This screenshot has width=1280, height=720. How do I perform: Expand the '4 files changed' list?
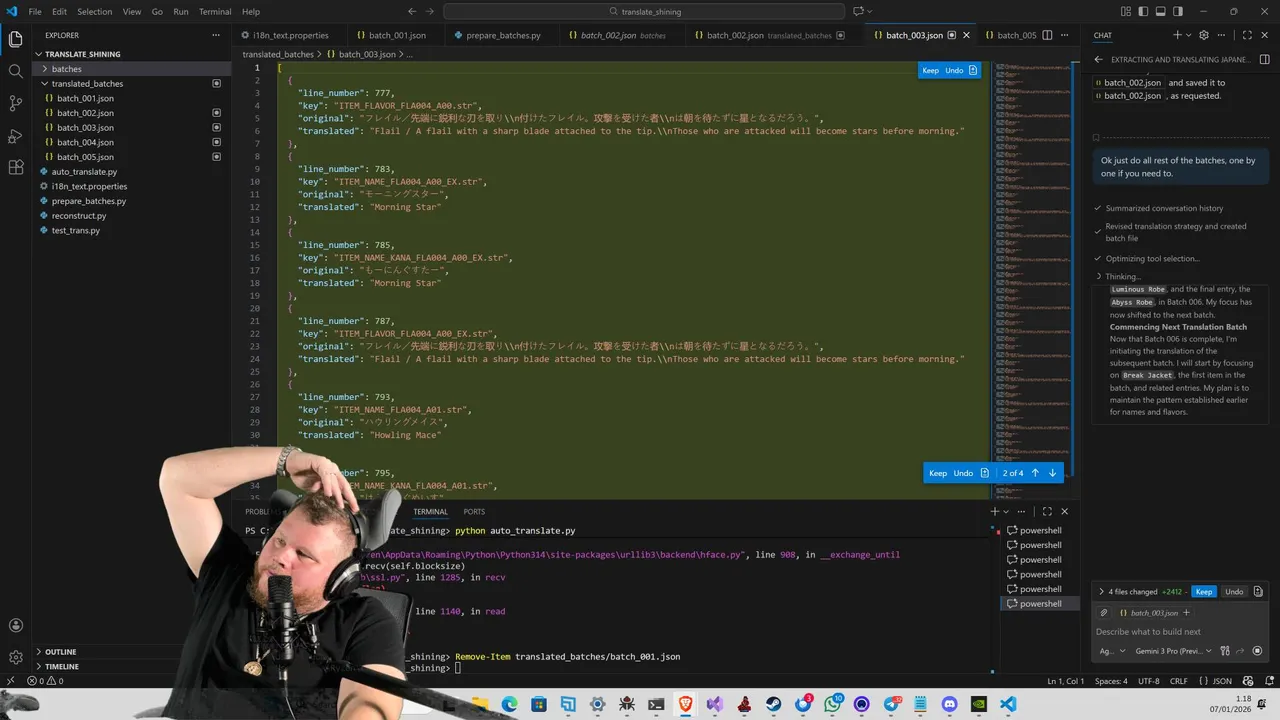1101,592
